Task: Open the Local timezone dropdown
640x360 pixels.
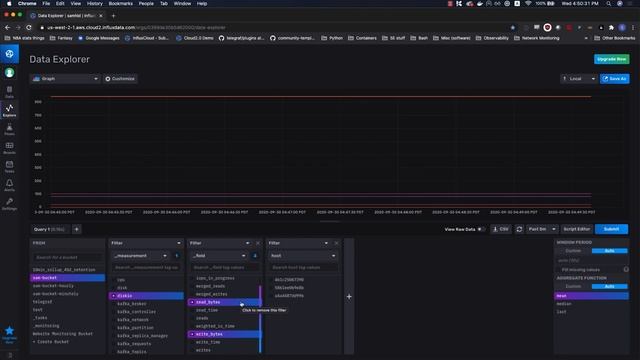Action: [x=578, y=79]
